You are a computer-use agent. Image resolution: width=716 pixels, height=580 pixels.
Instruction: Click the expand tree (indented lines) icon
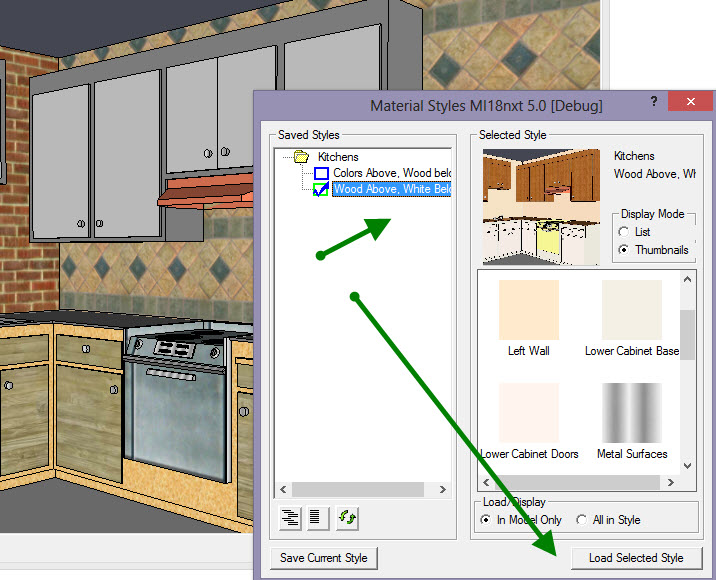(291, 517)
